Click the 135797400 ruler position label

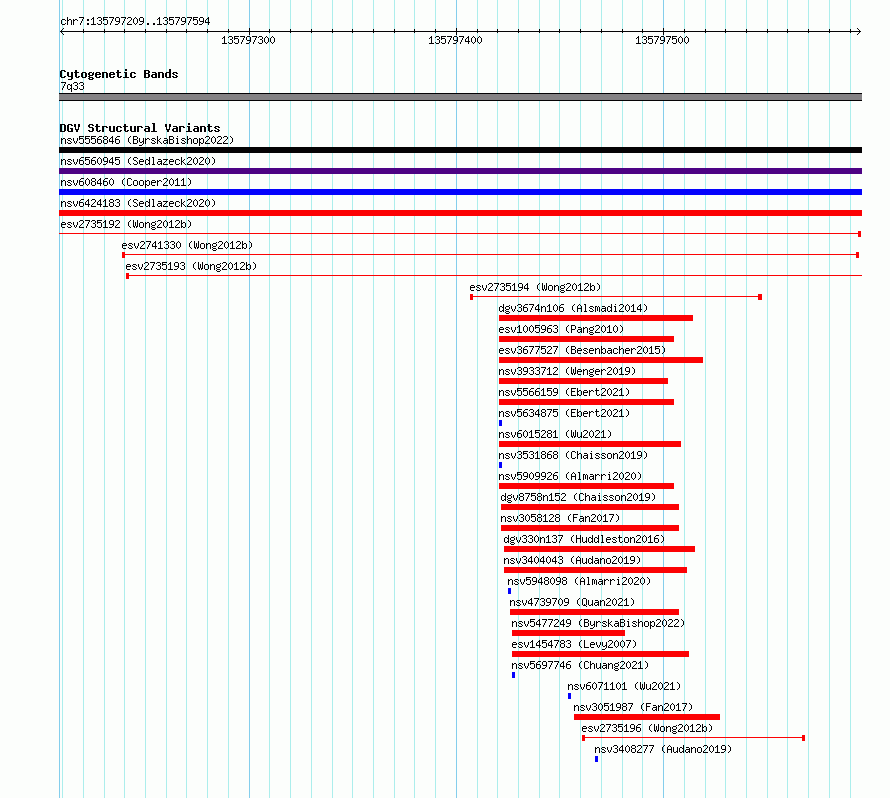point(455,40)
